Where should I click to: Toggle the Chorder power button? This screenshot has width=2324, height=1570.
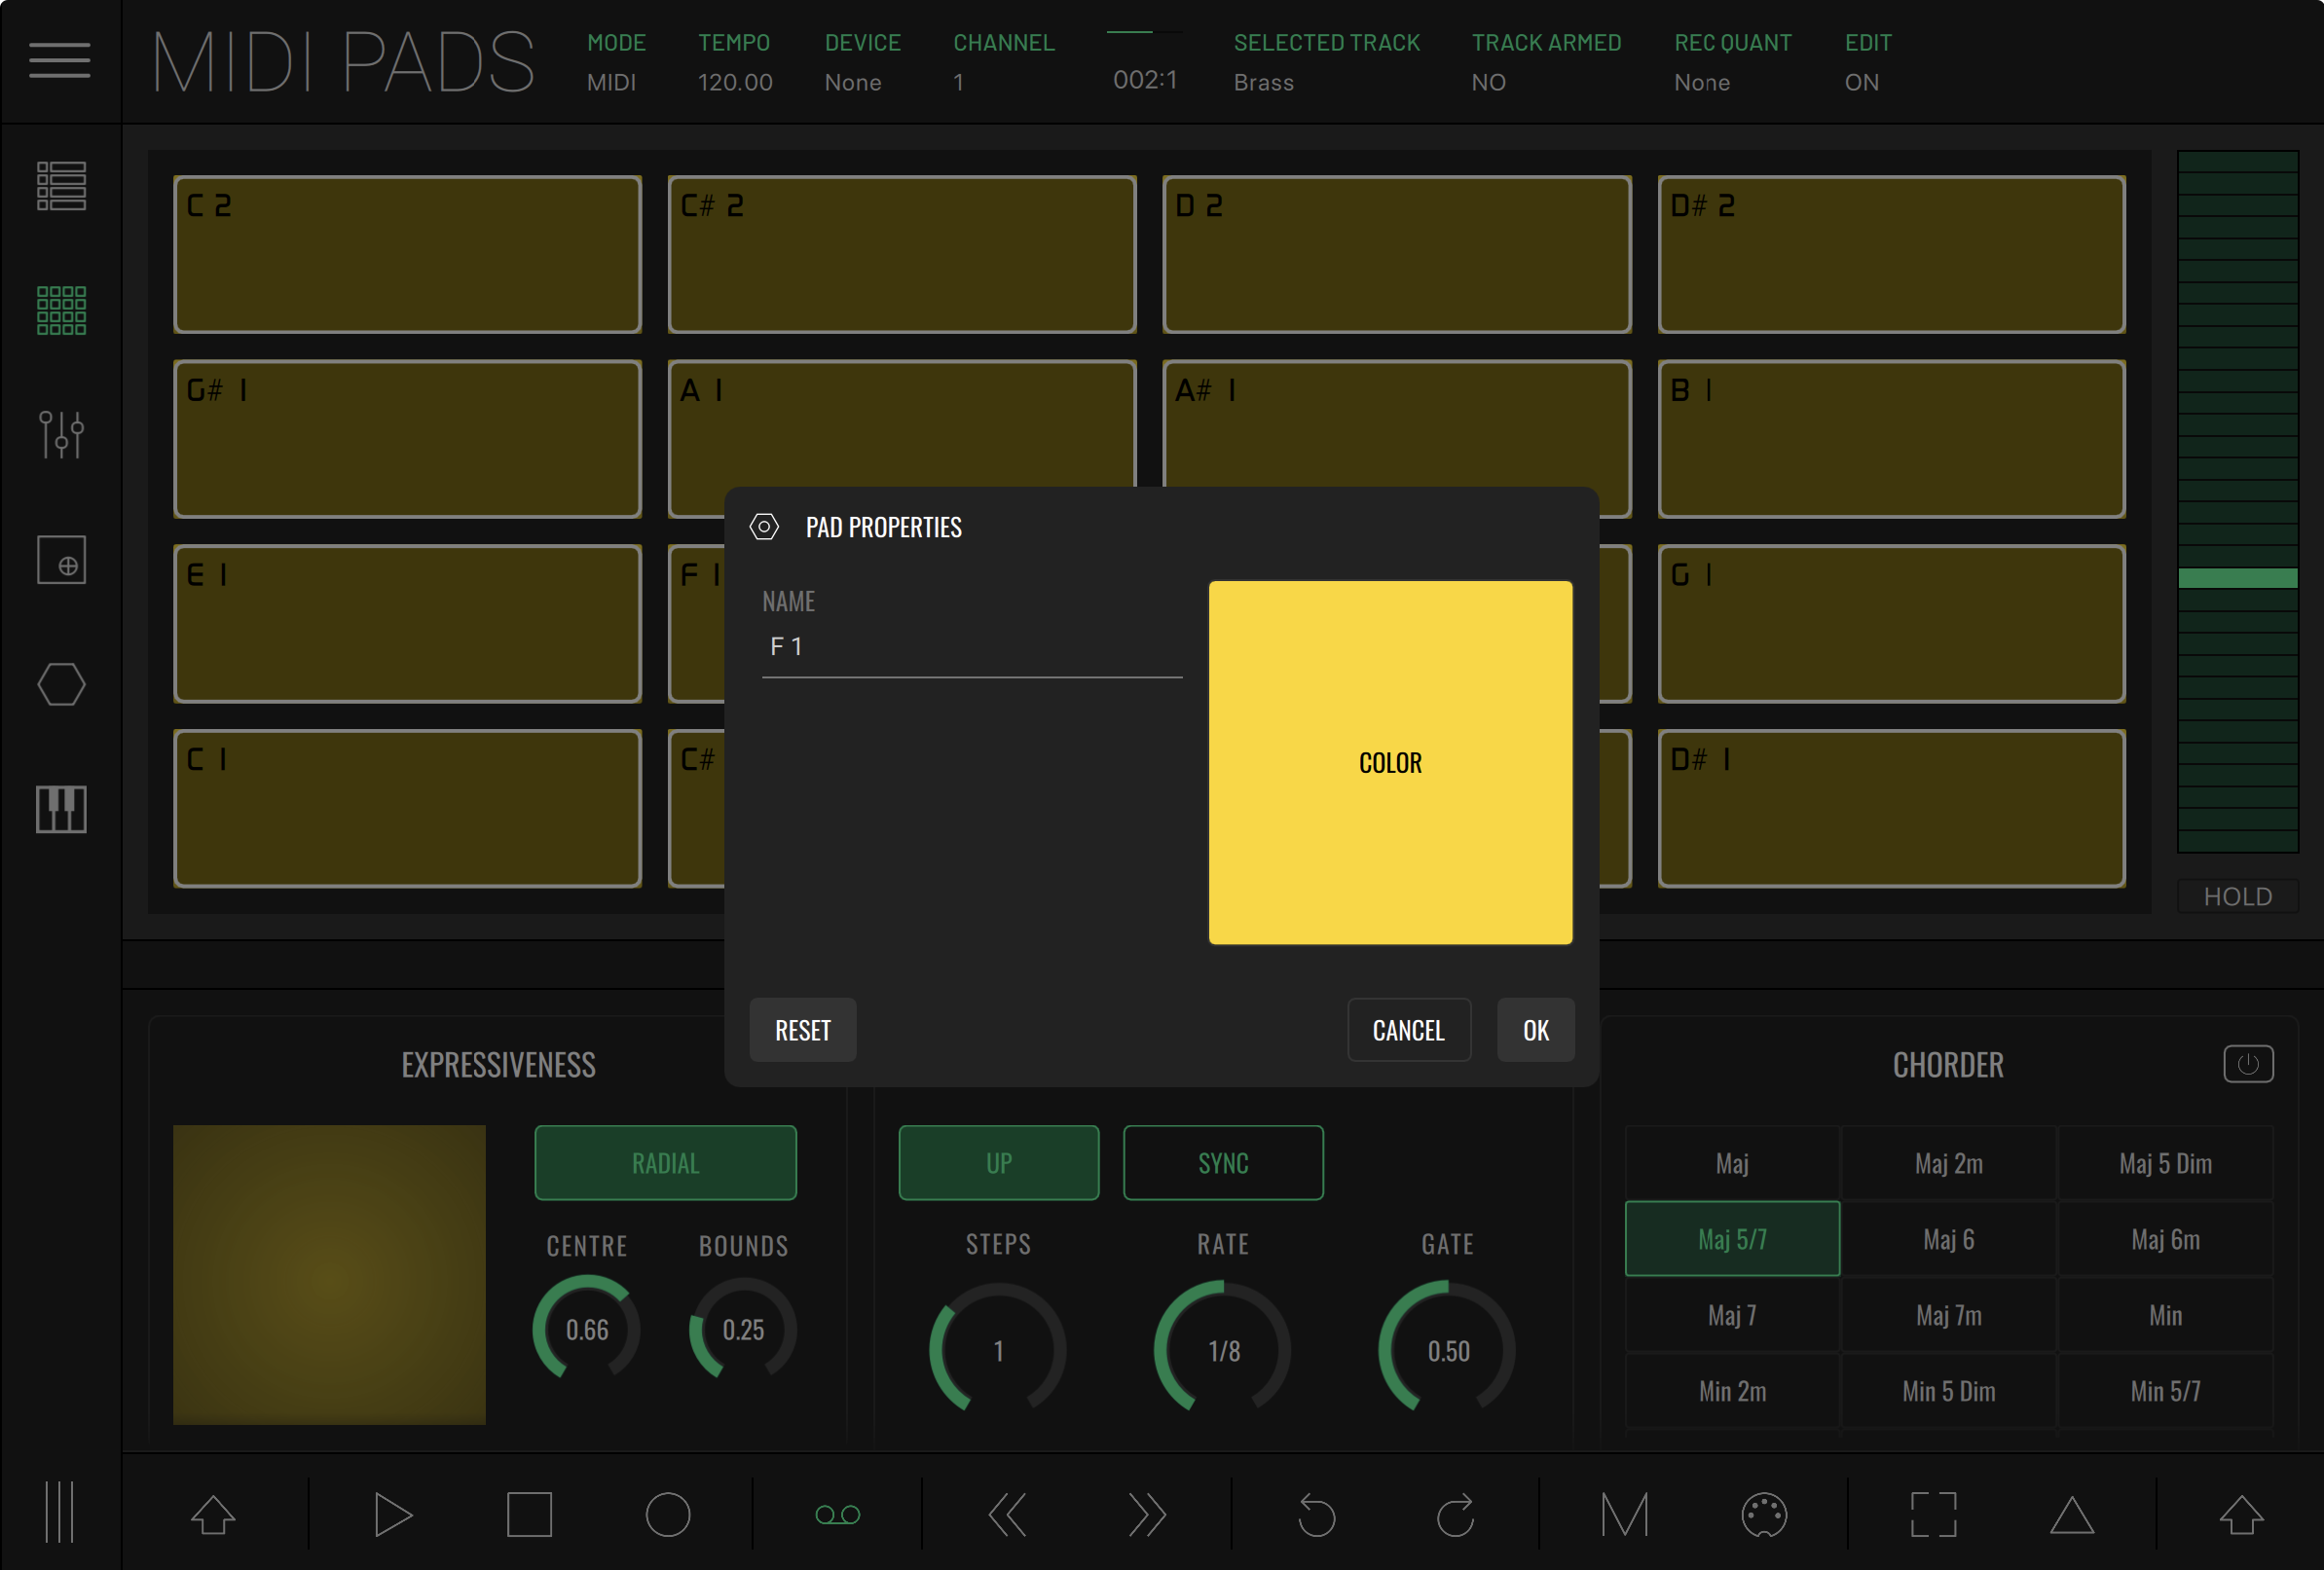pos(2247,1064)
